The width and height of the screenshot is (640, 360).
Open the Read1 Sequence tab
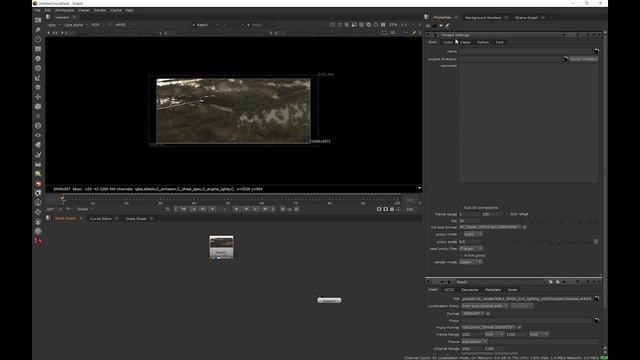(x=469, y=290)
